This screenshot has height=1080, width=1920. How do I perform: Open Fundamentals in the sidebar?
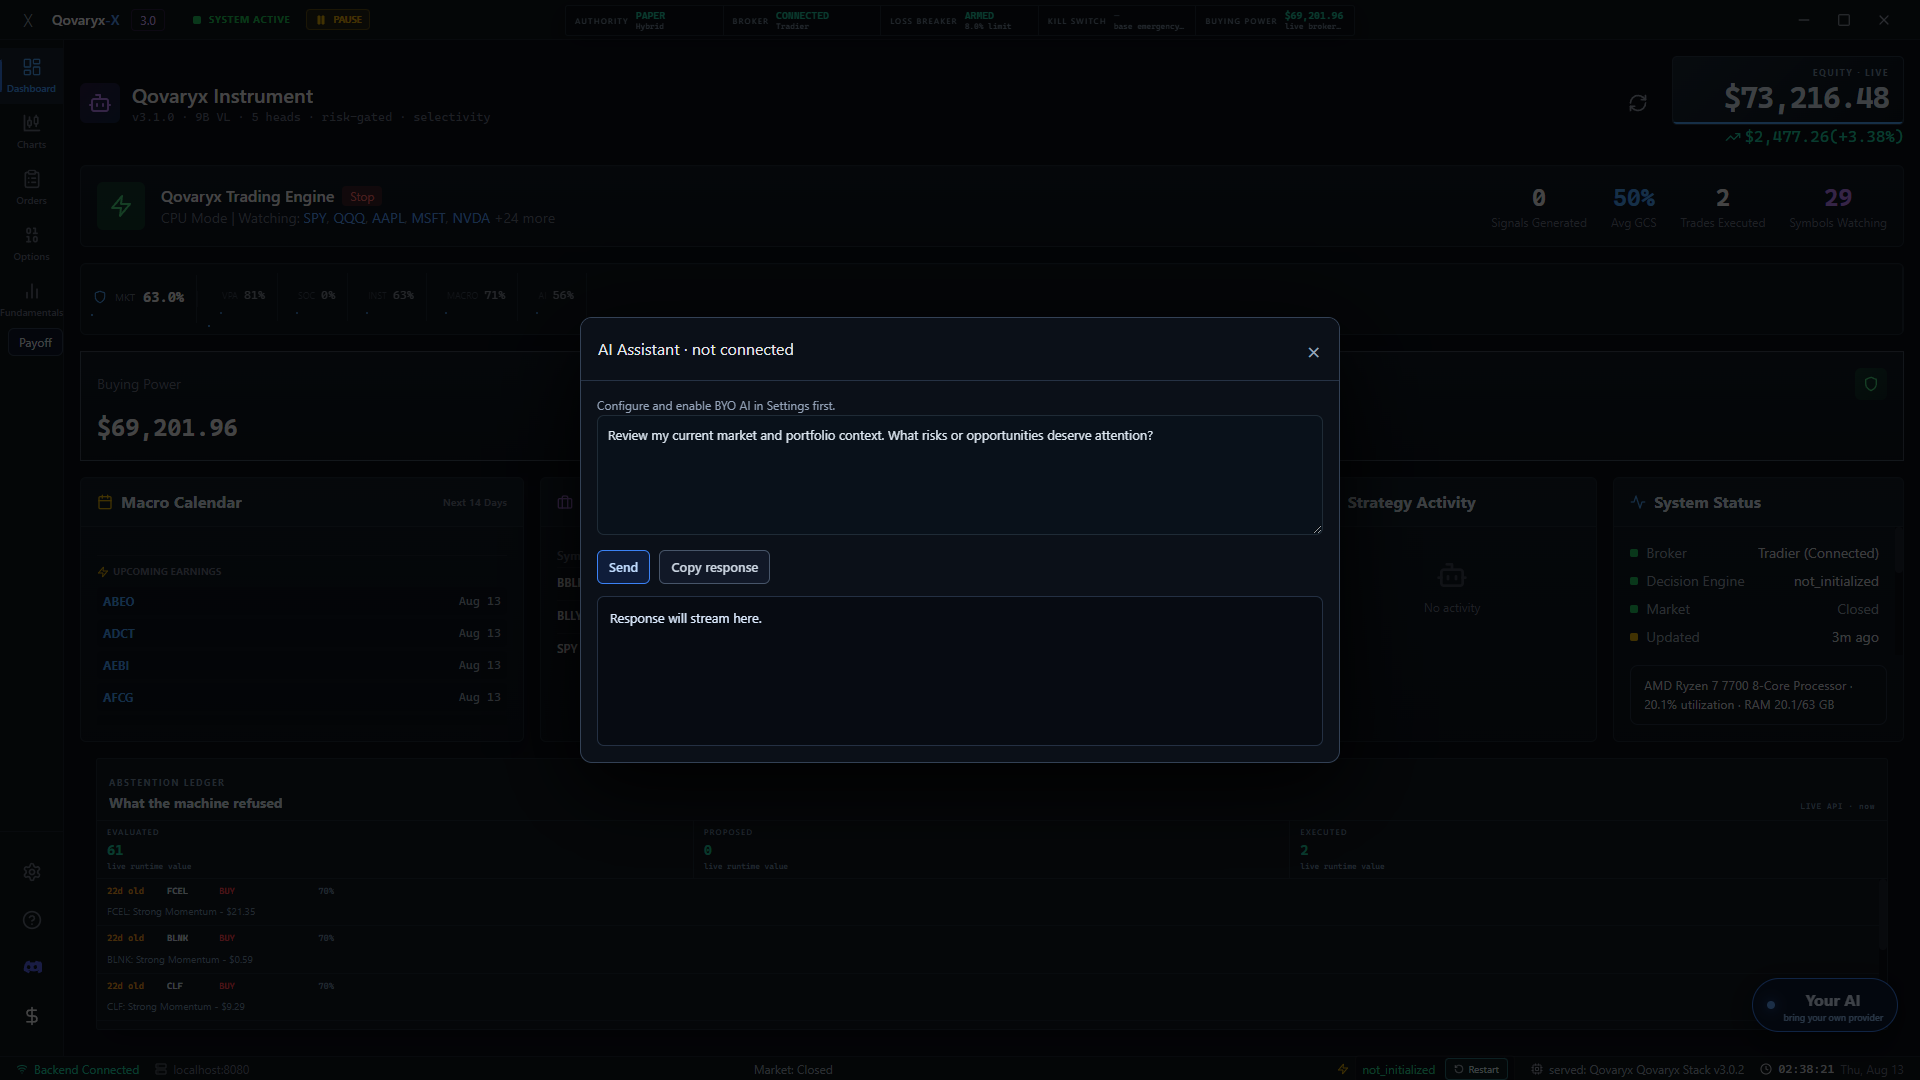(32, 300)
